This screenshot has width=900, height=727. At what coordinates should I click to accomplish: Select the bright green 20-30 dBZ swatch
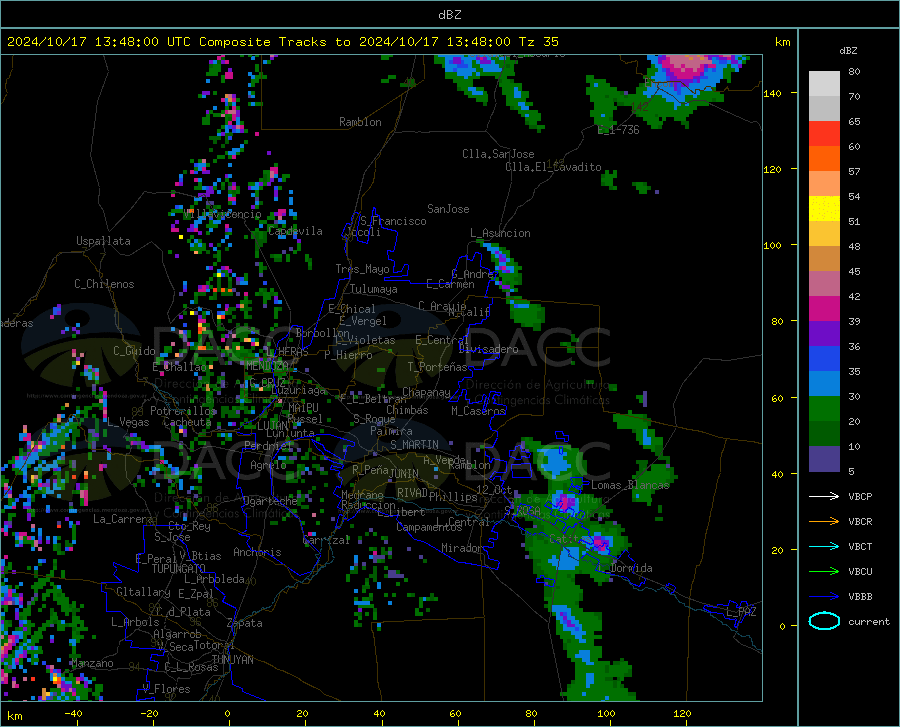824,409
